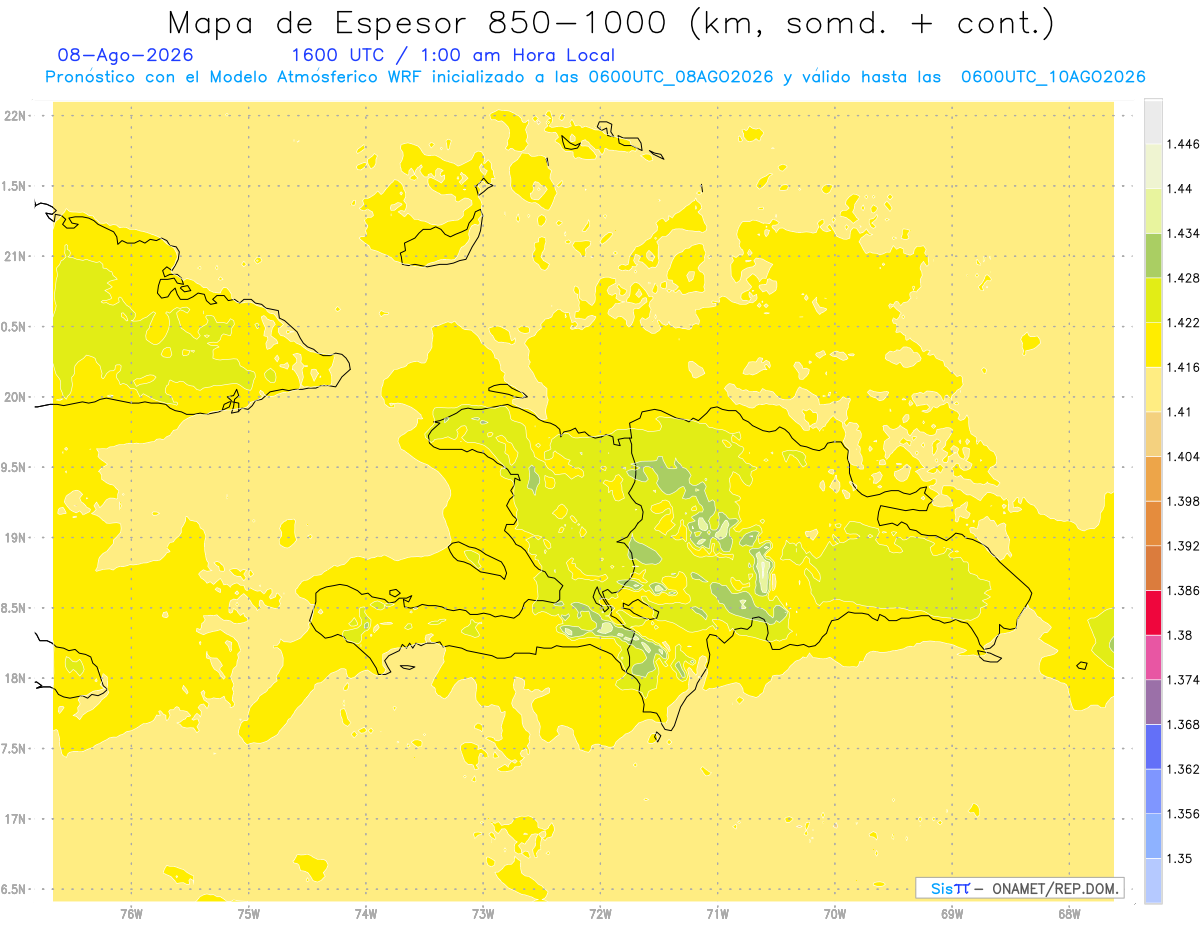
Task: Click the colorbar value '1.416'
Action: click(1183, 367)
